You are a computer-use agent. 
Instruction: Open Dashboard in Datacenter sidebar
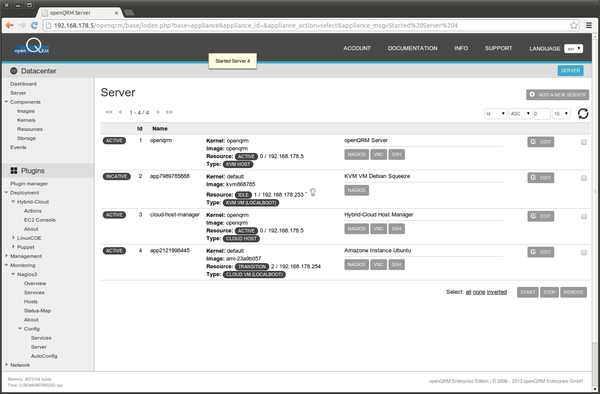(23, 84)
